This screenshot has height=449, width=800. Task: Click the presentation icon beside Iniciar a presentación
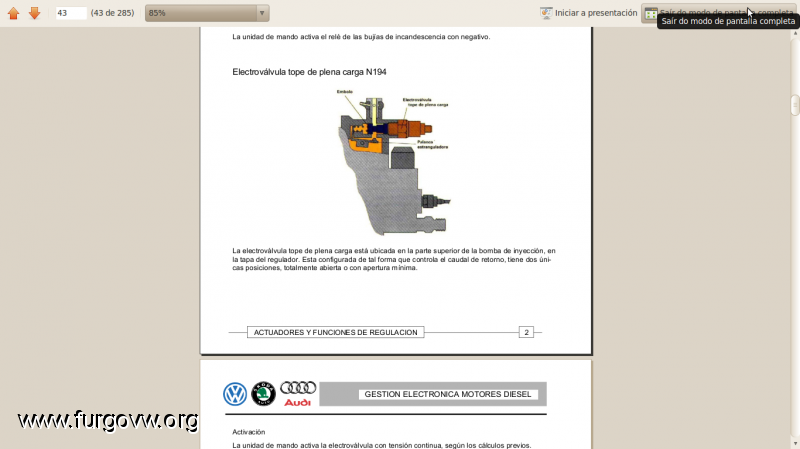pos(546,13)
